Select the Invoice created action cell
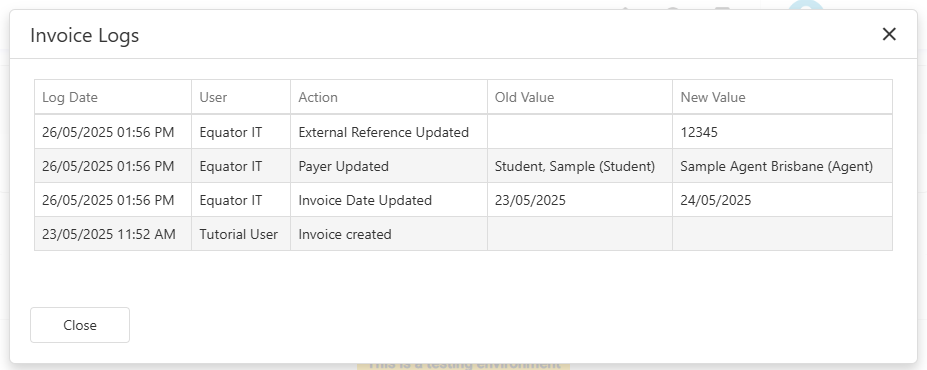The height and width of the screenshot is (370, 927). pos(389,234)
